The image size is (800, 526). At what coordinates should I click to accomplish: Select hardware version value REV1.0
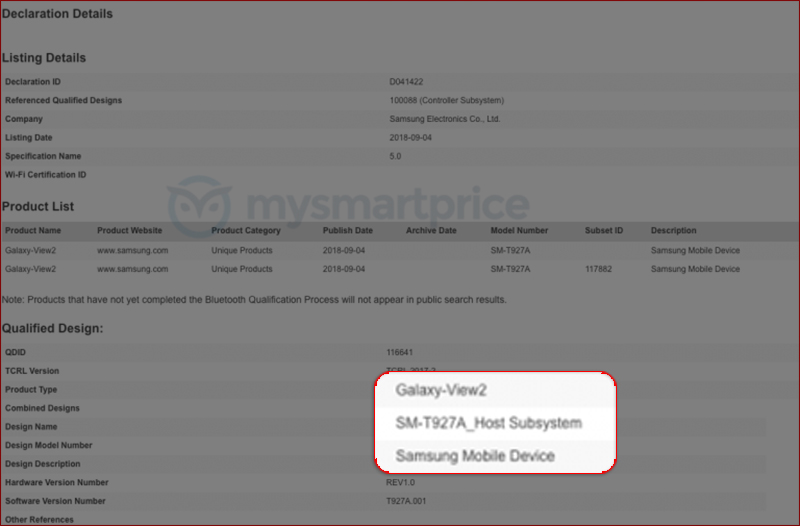click(401, 483)
